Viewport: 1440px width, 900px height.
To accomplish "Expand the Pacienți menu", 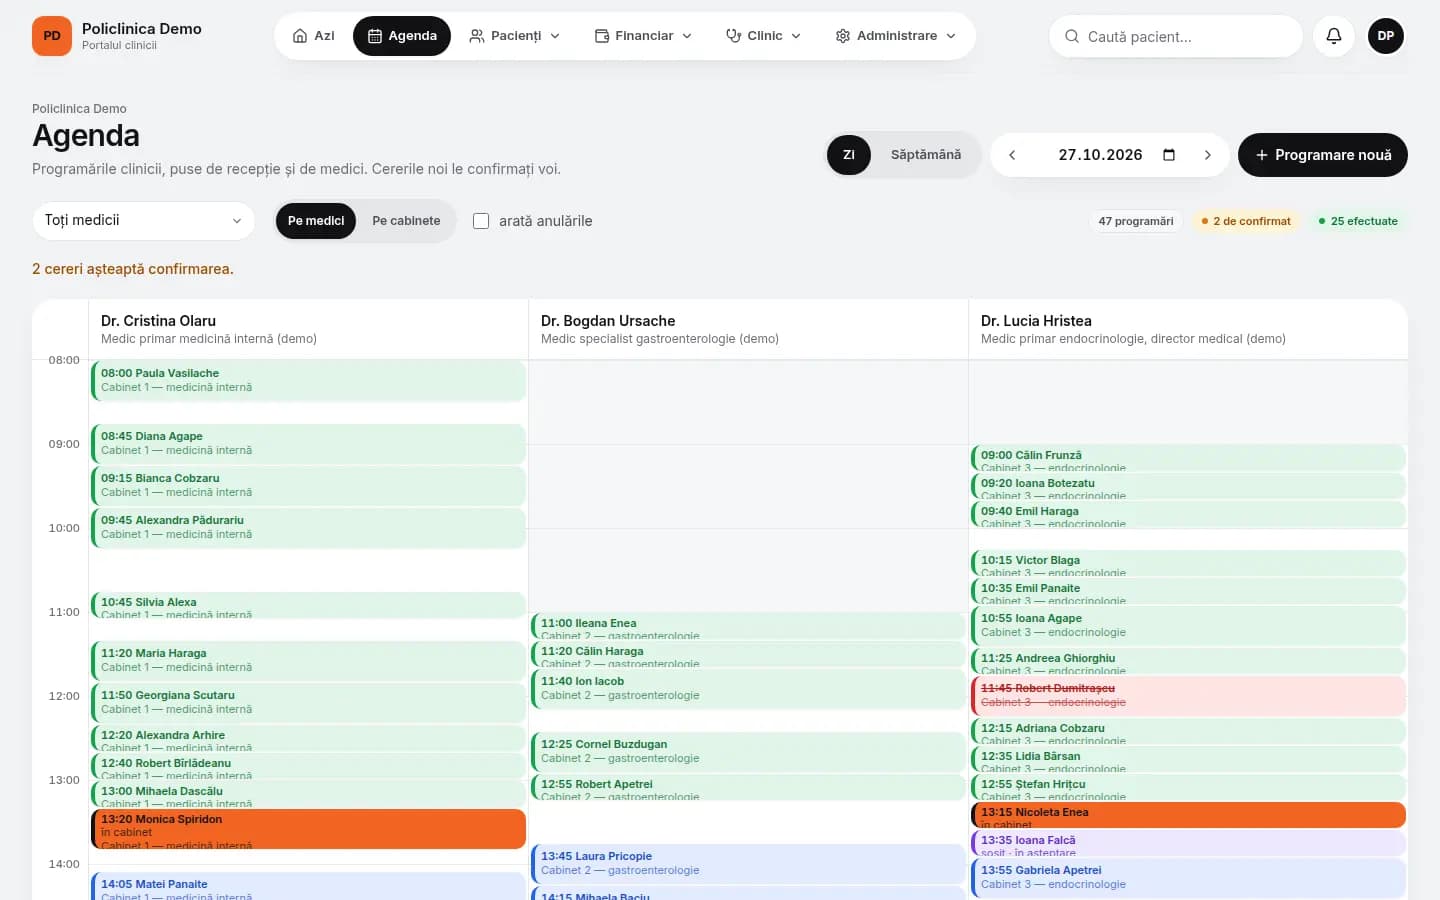I will coord(515,36).
